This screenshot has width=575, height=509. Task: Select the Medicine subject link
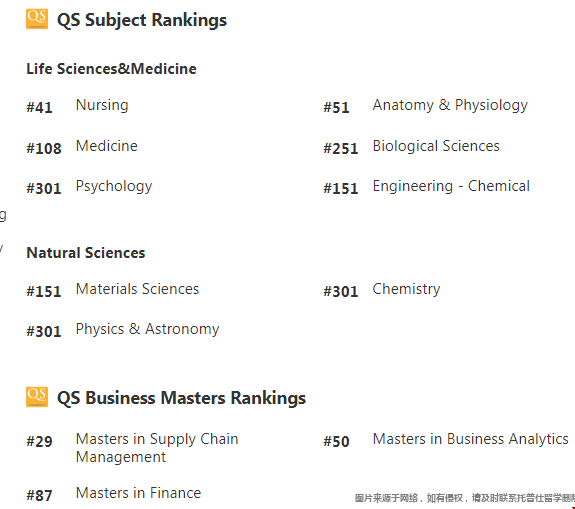click(x=107, y=146)
